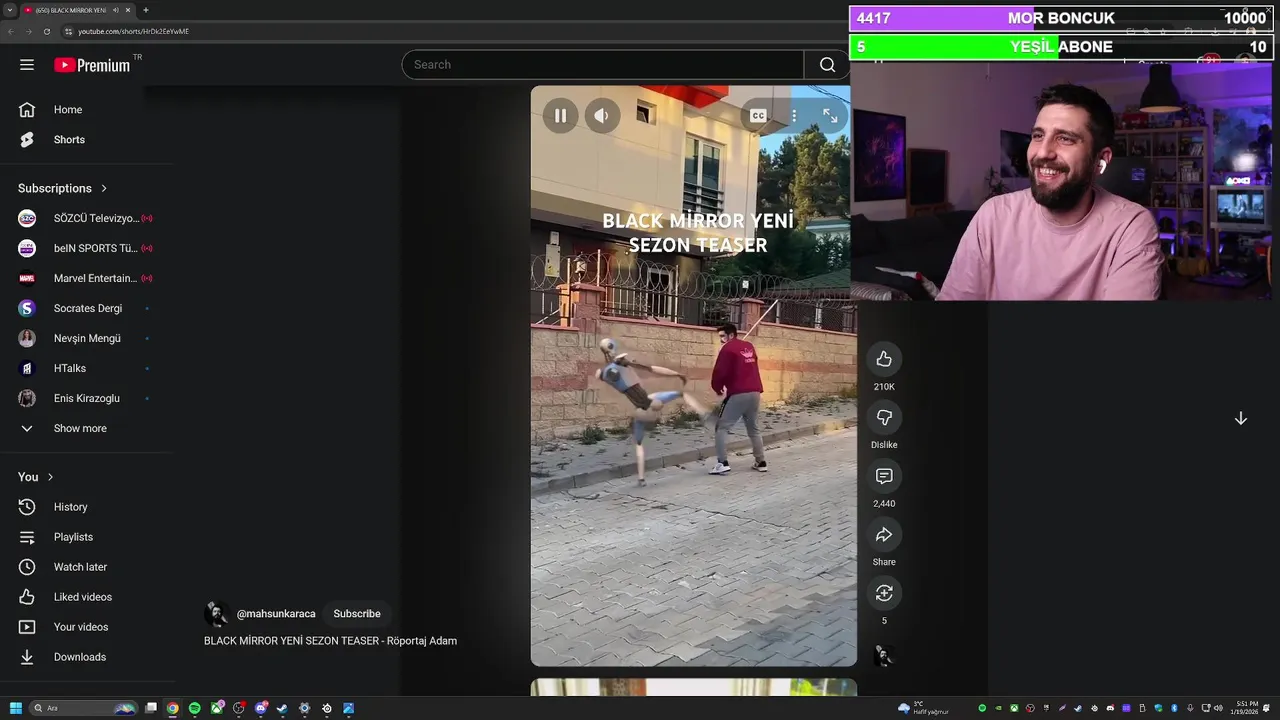This screenshot has height=720, width=1280.
Task: Go to next Short with down arrow
Action: tap(1240, 418)
